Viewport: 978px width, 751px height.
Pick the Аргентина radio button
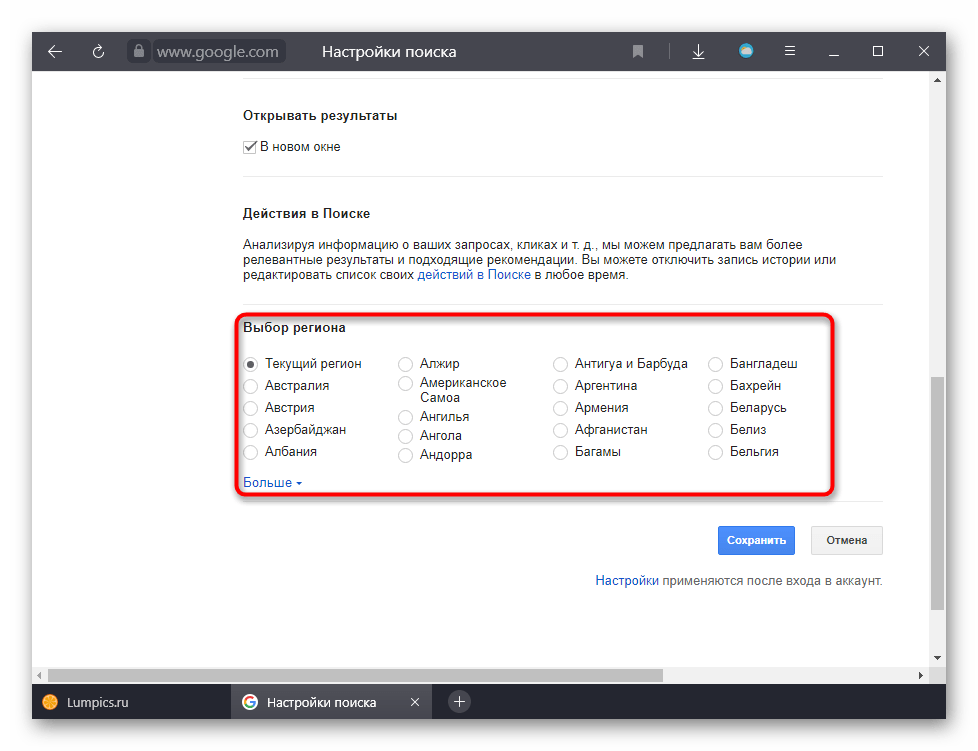point(560,386)
